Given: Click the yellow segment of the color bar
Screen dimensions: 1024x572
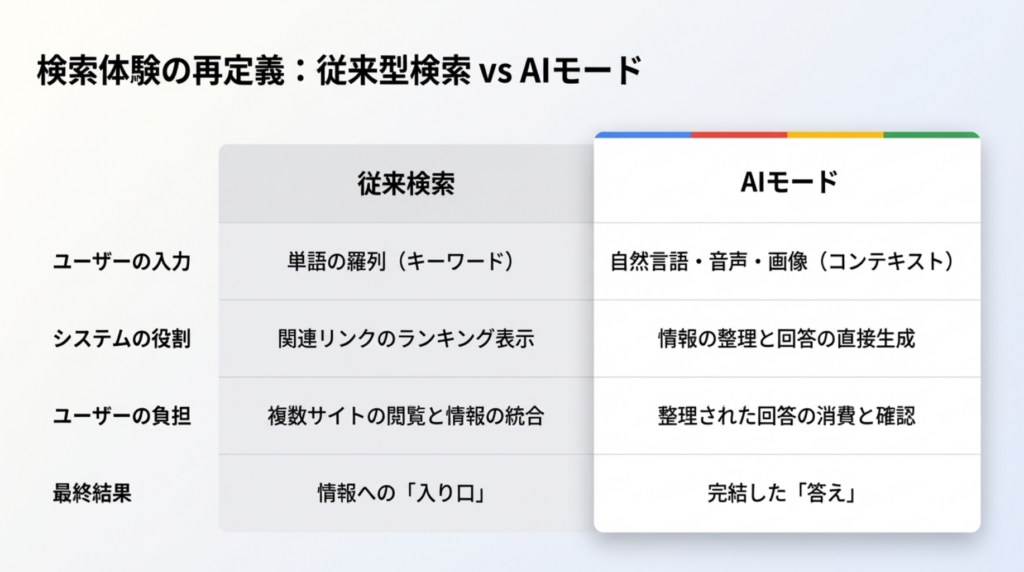Looking at the screenshot, I should 835,134.
